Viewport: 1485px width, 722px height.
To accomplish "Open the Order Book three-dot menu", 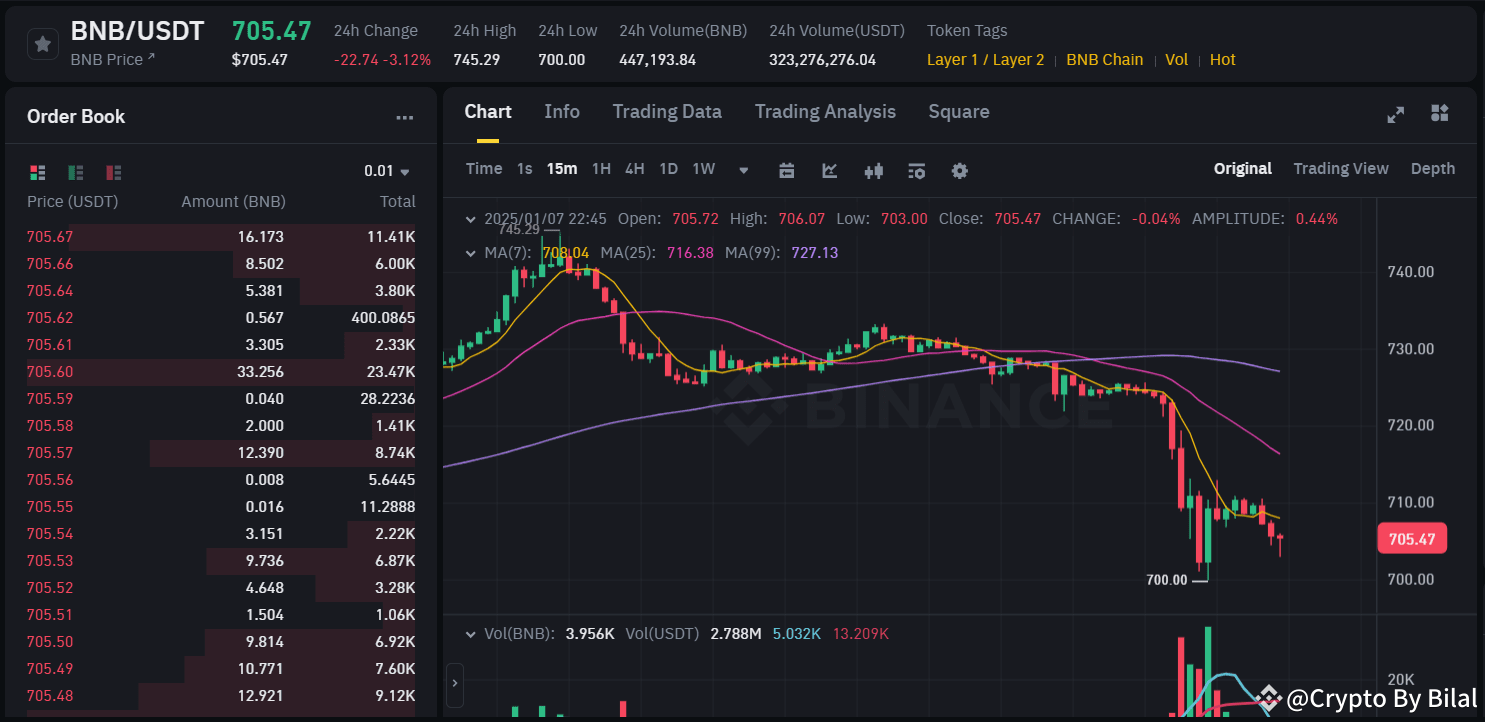I will pyautogui.click(x=404, y=117).
